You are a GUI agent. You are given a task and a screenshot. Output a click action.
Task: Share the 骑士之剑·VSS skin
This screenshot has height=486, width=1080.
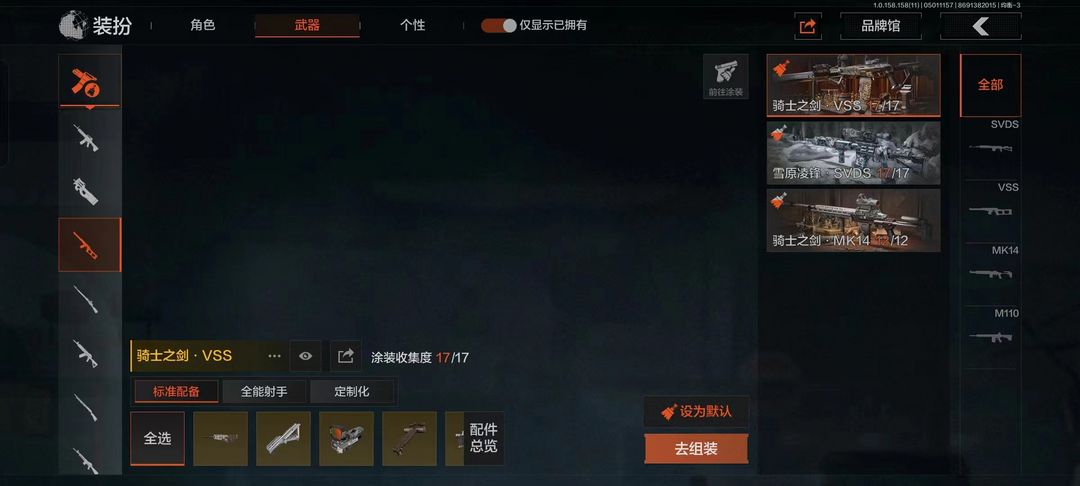point(346,356)
